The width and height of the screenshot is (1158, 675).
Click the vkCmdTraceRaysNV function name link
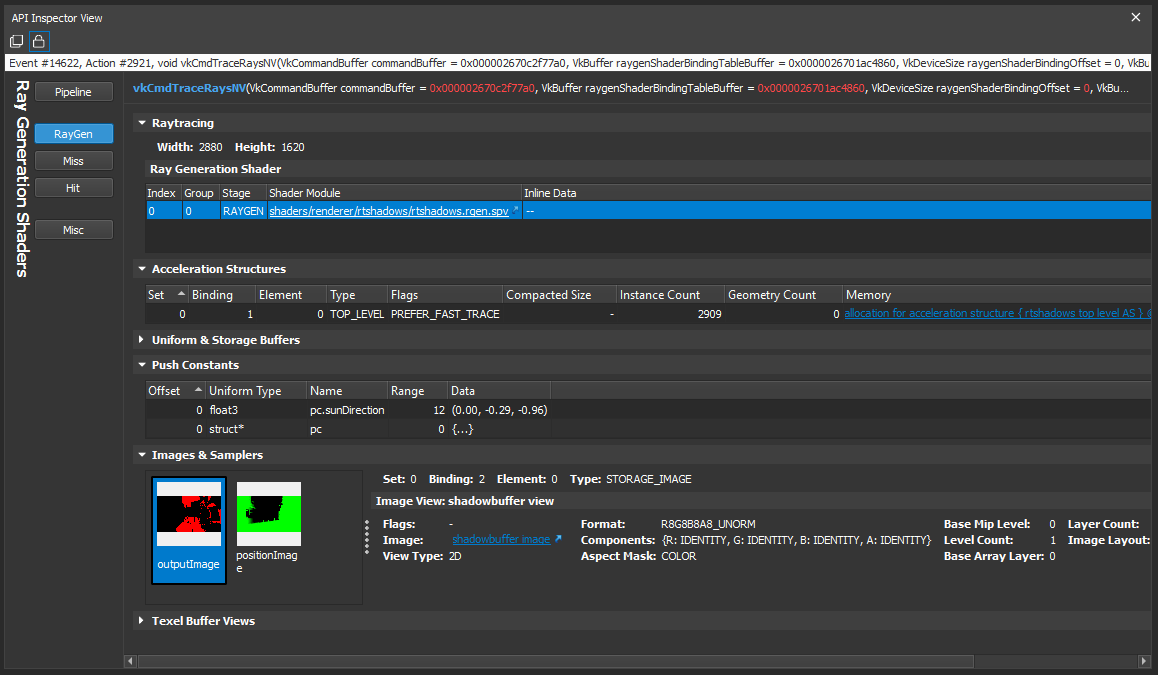coord(189,88)
